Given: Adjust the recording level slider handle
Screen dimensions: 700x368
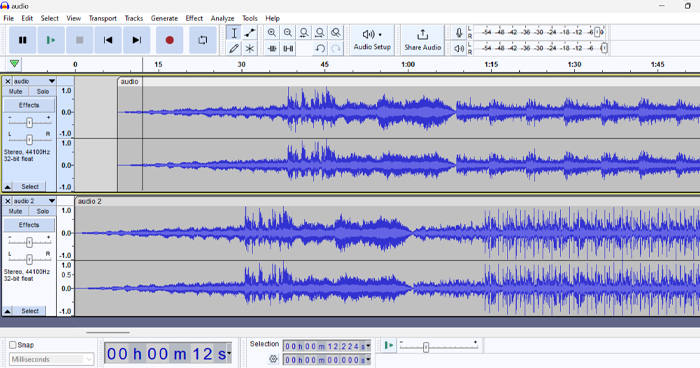Looking at the screenshot, I should click(597, 32).
